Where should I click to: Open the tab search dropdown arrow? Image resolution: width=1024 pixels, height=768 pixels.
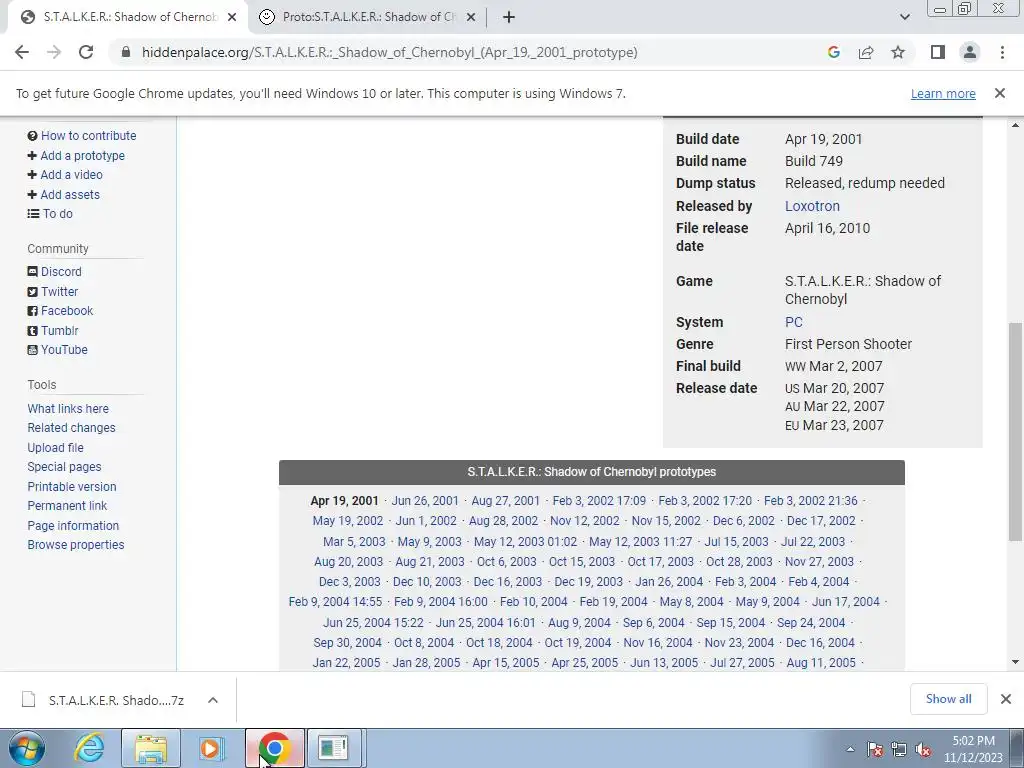[x=904, y=17]
